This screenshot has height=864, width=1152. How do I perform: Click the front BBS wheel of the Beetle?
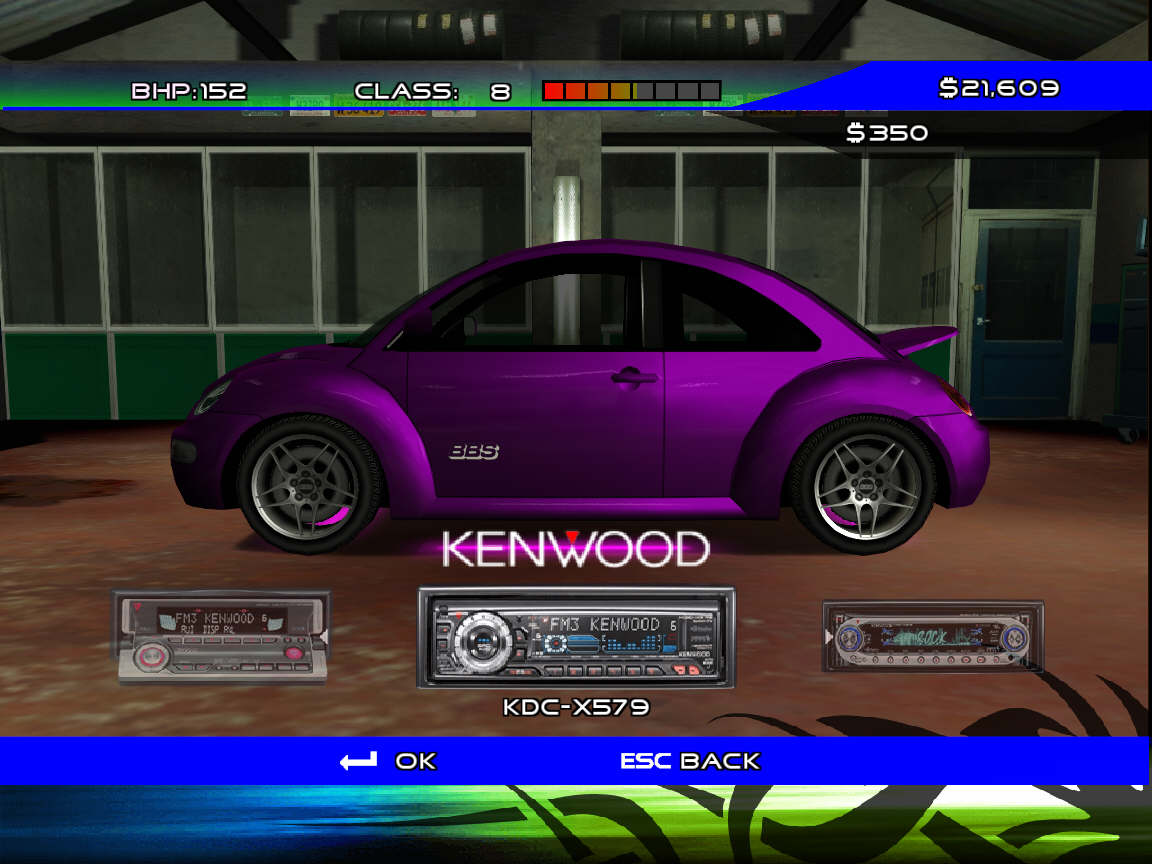point(308,485)
